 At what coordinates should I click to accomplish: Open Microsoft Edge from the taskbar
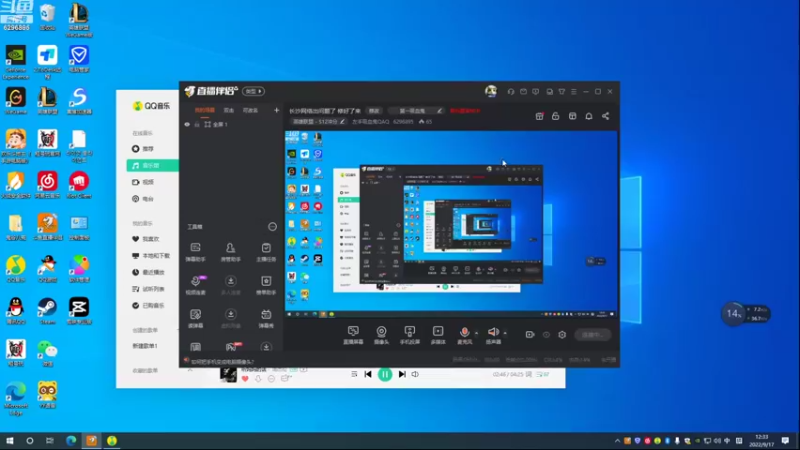pos(71,441)
